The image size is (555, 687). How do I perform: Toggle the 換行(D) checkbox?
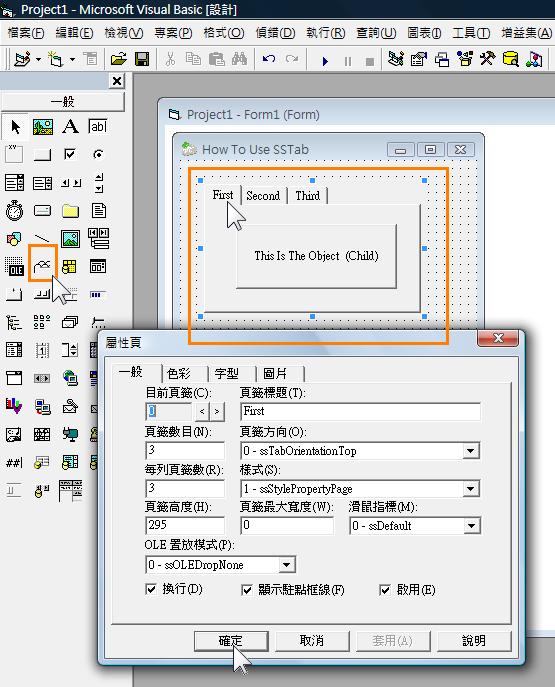(x=151, y=589)
